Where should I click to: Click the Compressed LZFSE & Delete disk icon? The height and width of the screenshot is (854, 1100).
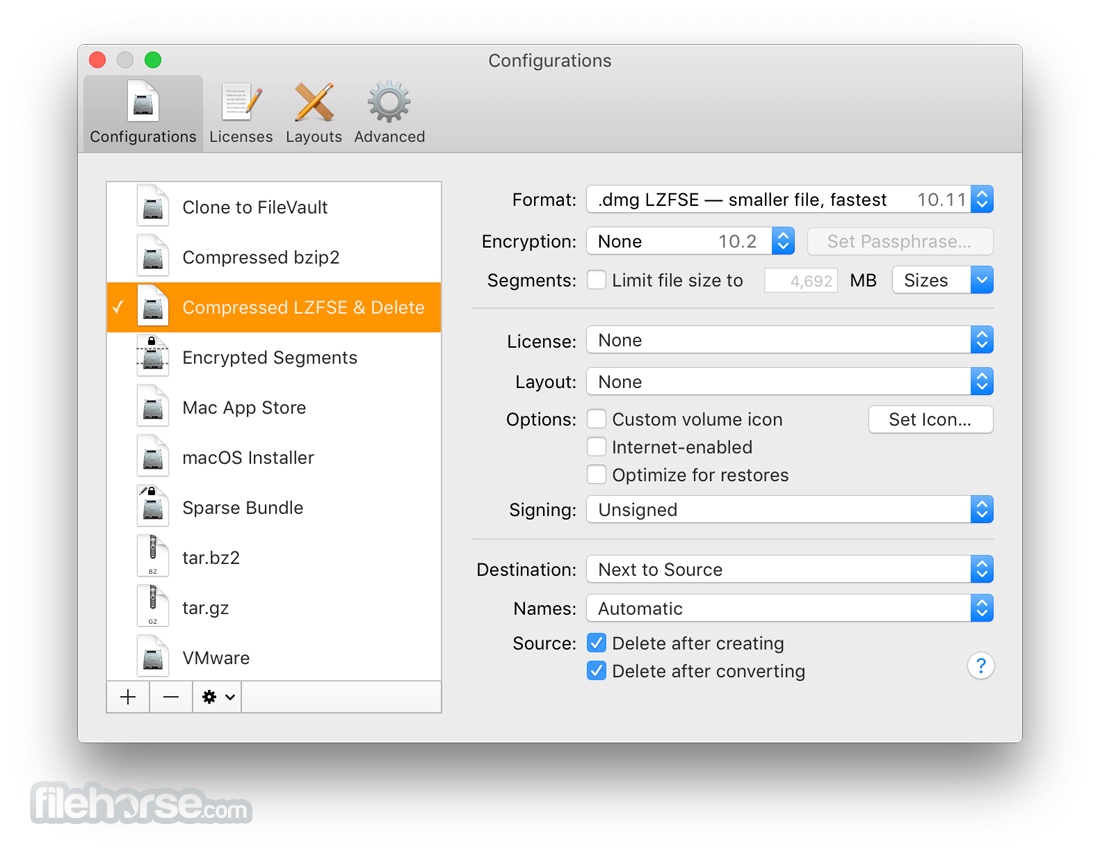point(153,307)
